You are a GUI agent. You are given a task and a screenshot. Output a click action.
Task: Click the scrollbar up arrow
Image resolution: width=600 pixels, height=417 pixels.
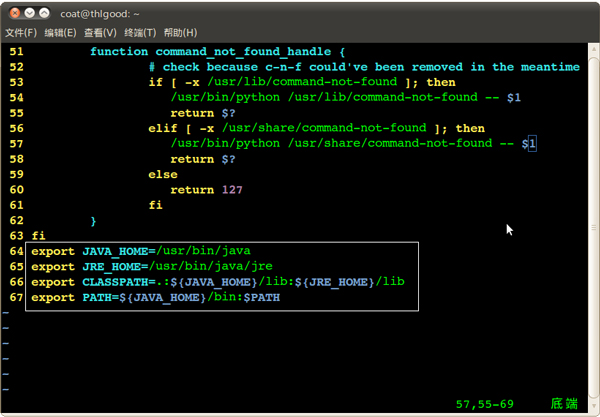click(x=593, y=49)
